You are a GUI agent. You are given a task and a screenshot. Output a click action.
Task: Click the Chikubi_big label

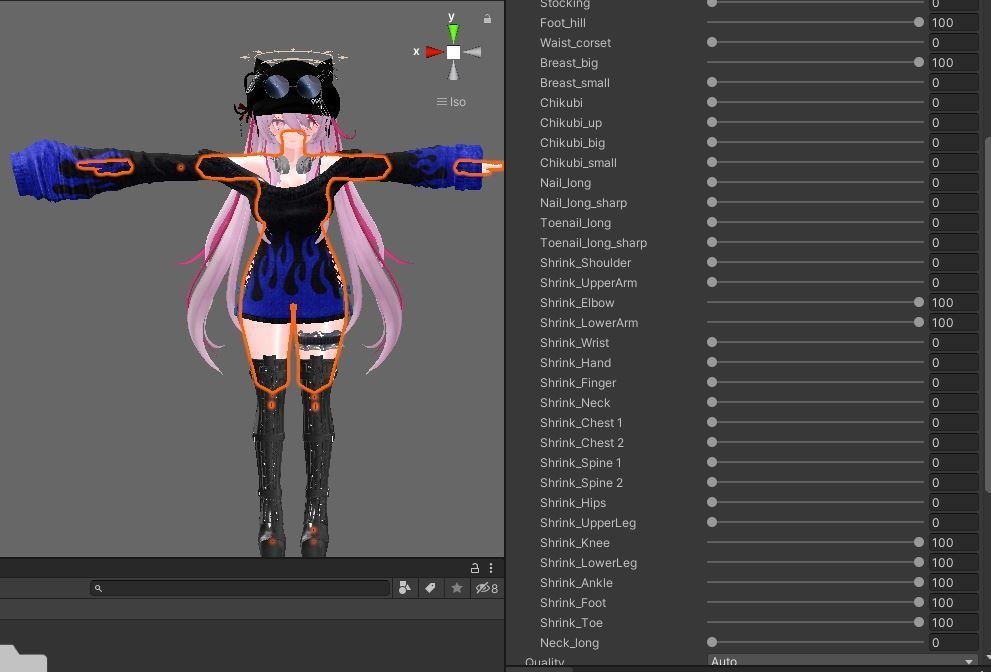(x=572, y=143)
